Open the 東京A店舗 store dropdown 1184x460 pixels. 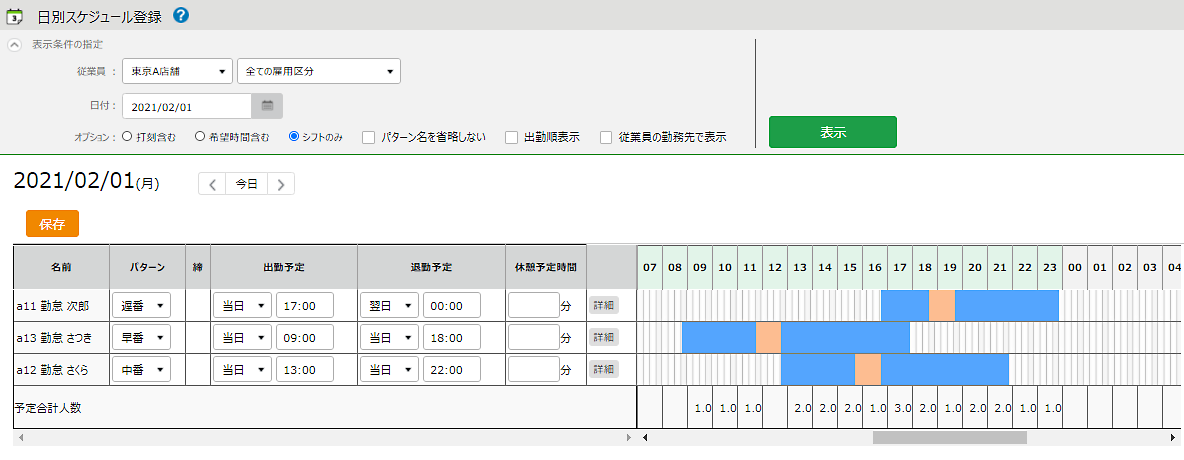(x=177, y=71)
